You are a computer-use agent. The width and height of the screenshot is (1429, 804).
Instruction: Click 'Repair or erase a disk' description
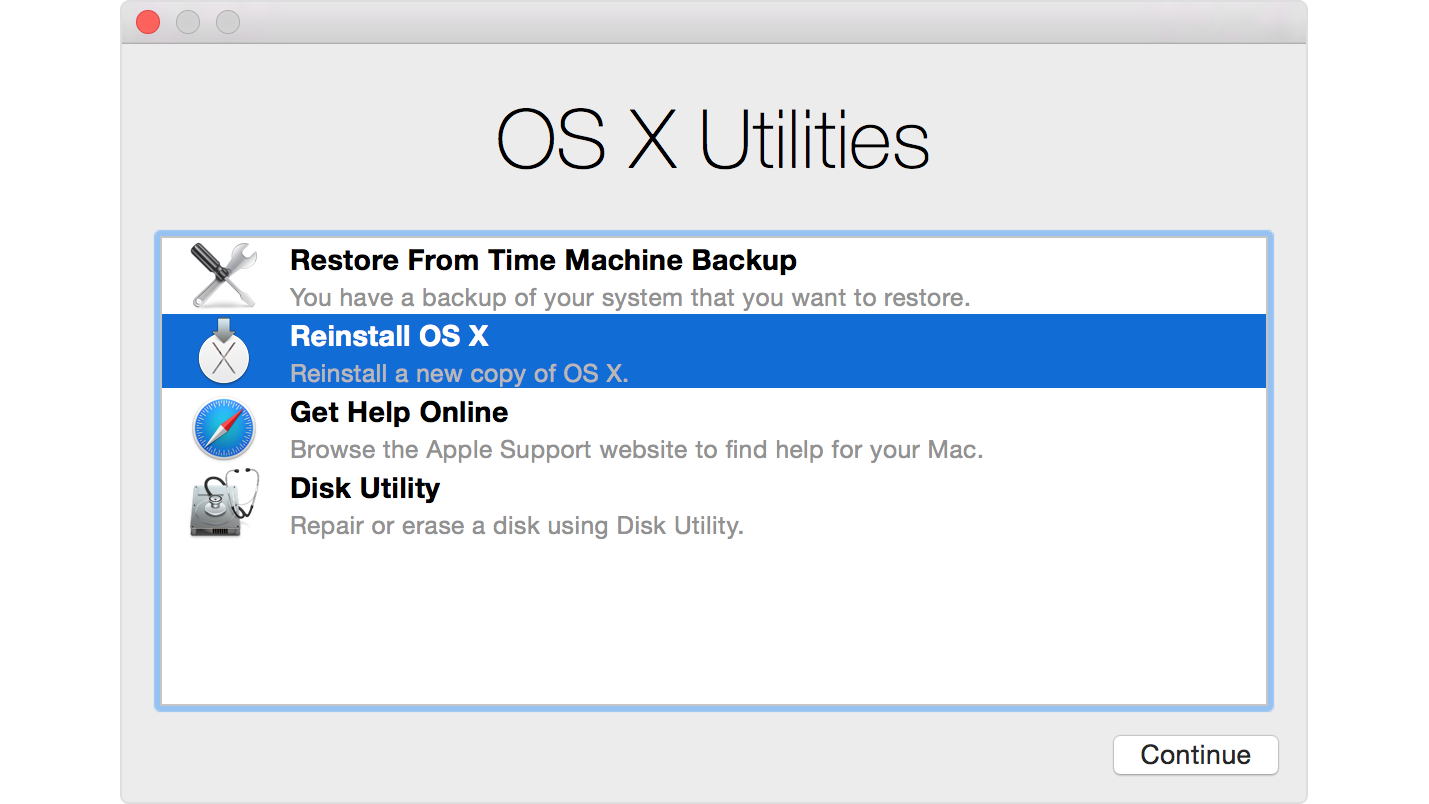(516, 526)
